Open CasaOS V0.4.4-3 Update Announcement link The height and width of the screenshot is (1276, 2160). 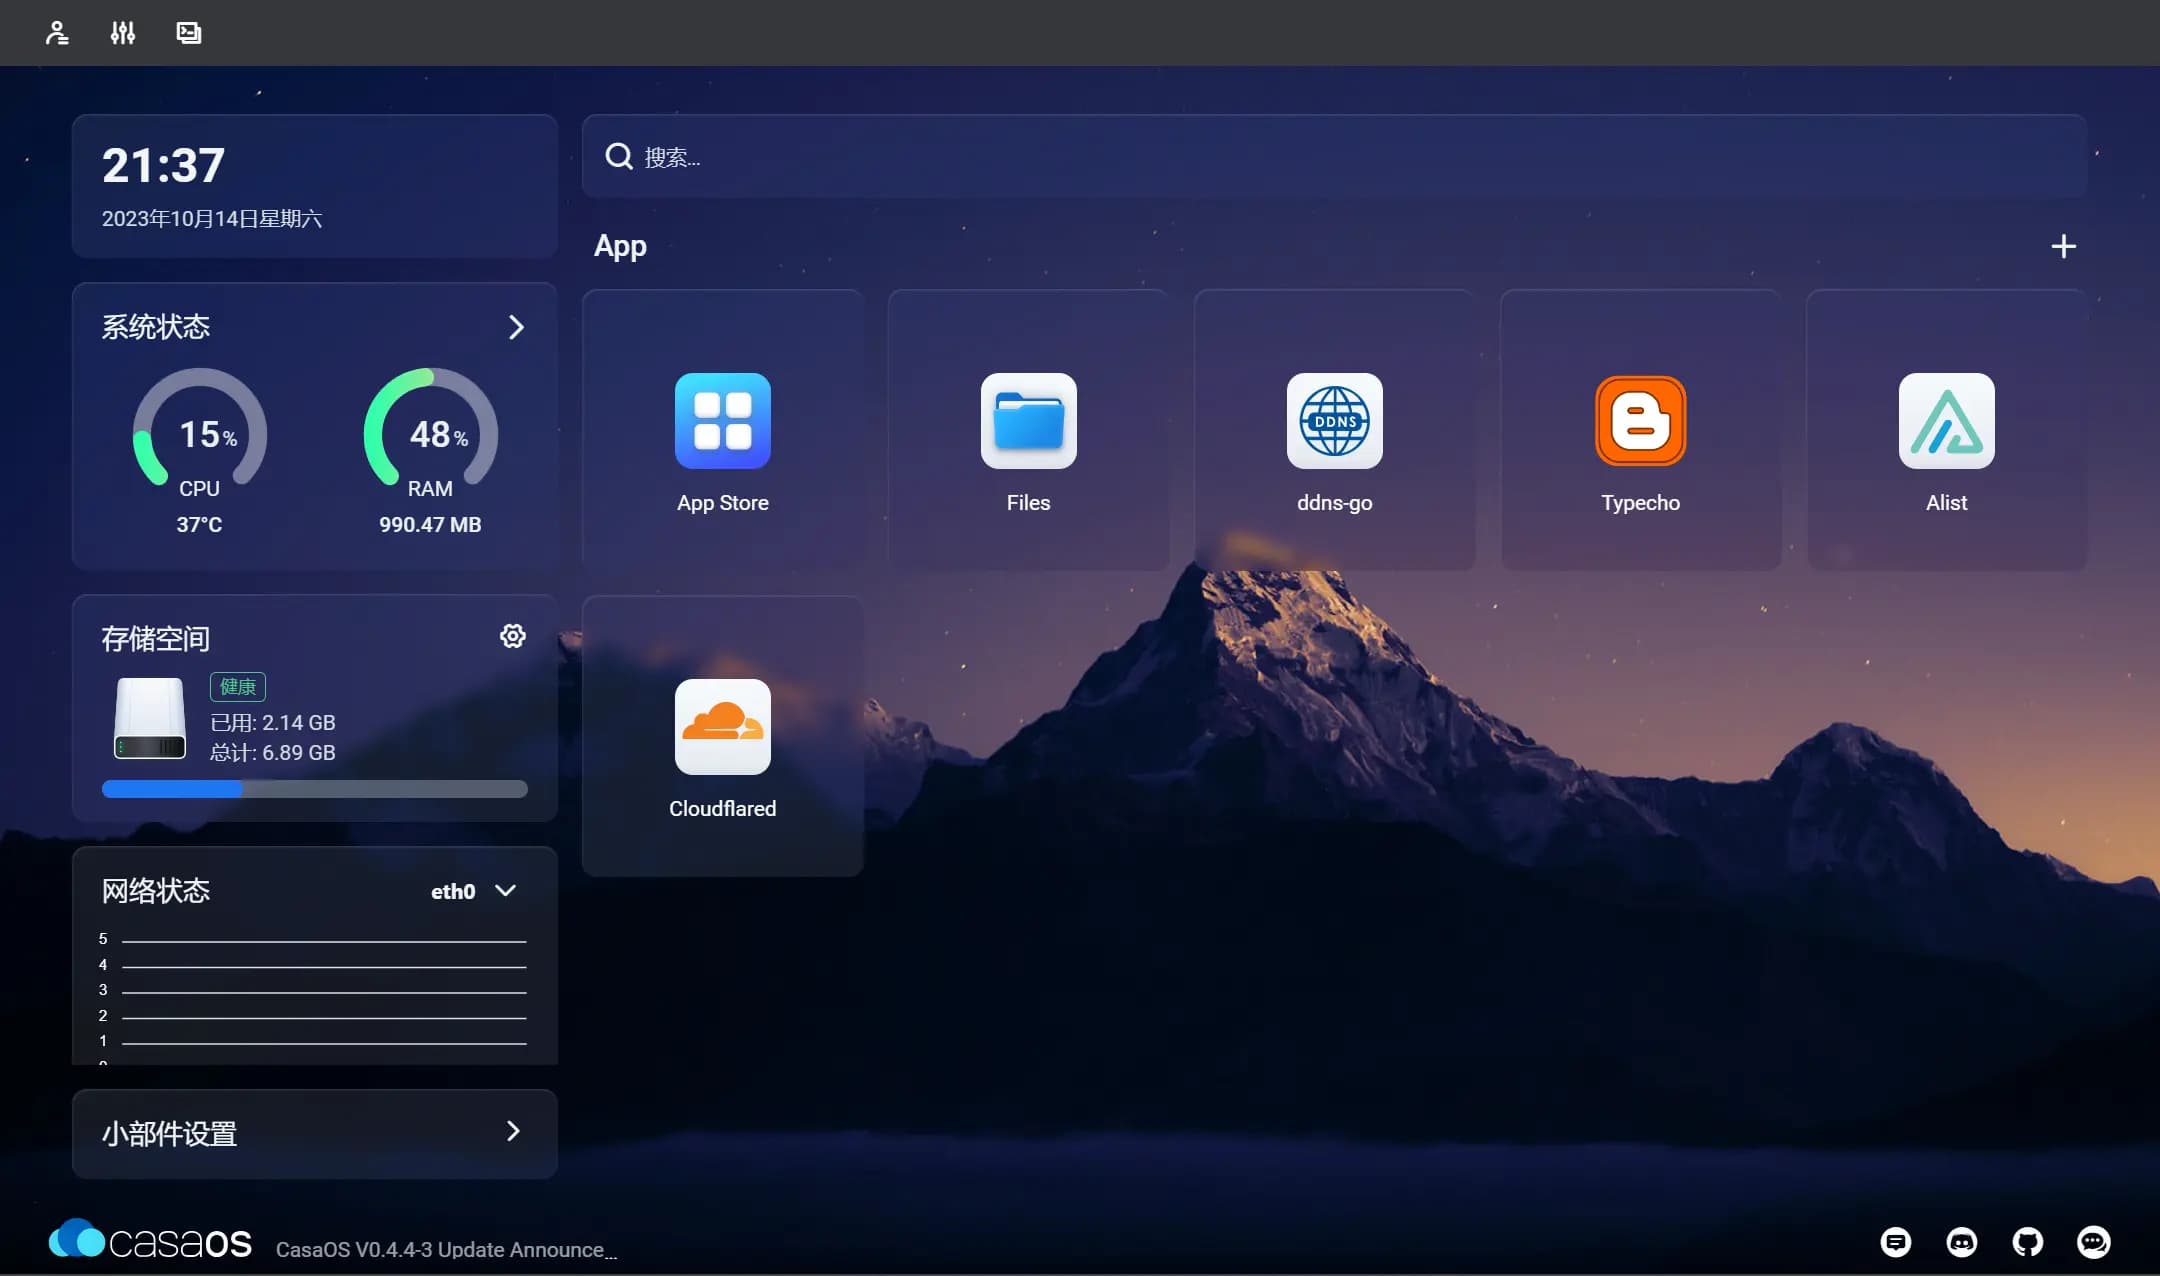click(x=446, y=1250)
